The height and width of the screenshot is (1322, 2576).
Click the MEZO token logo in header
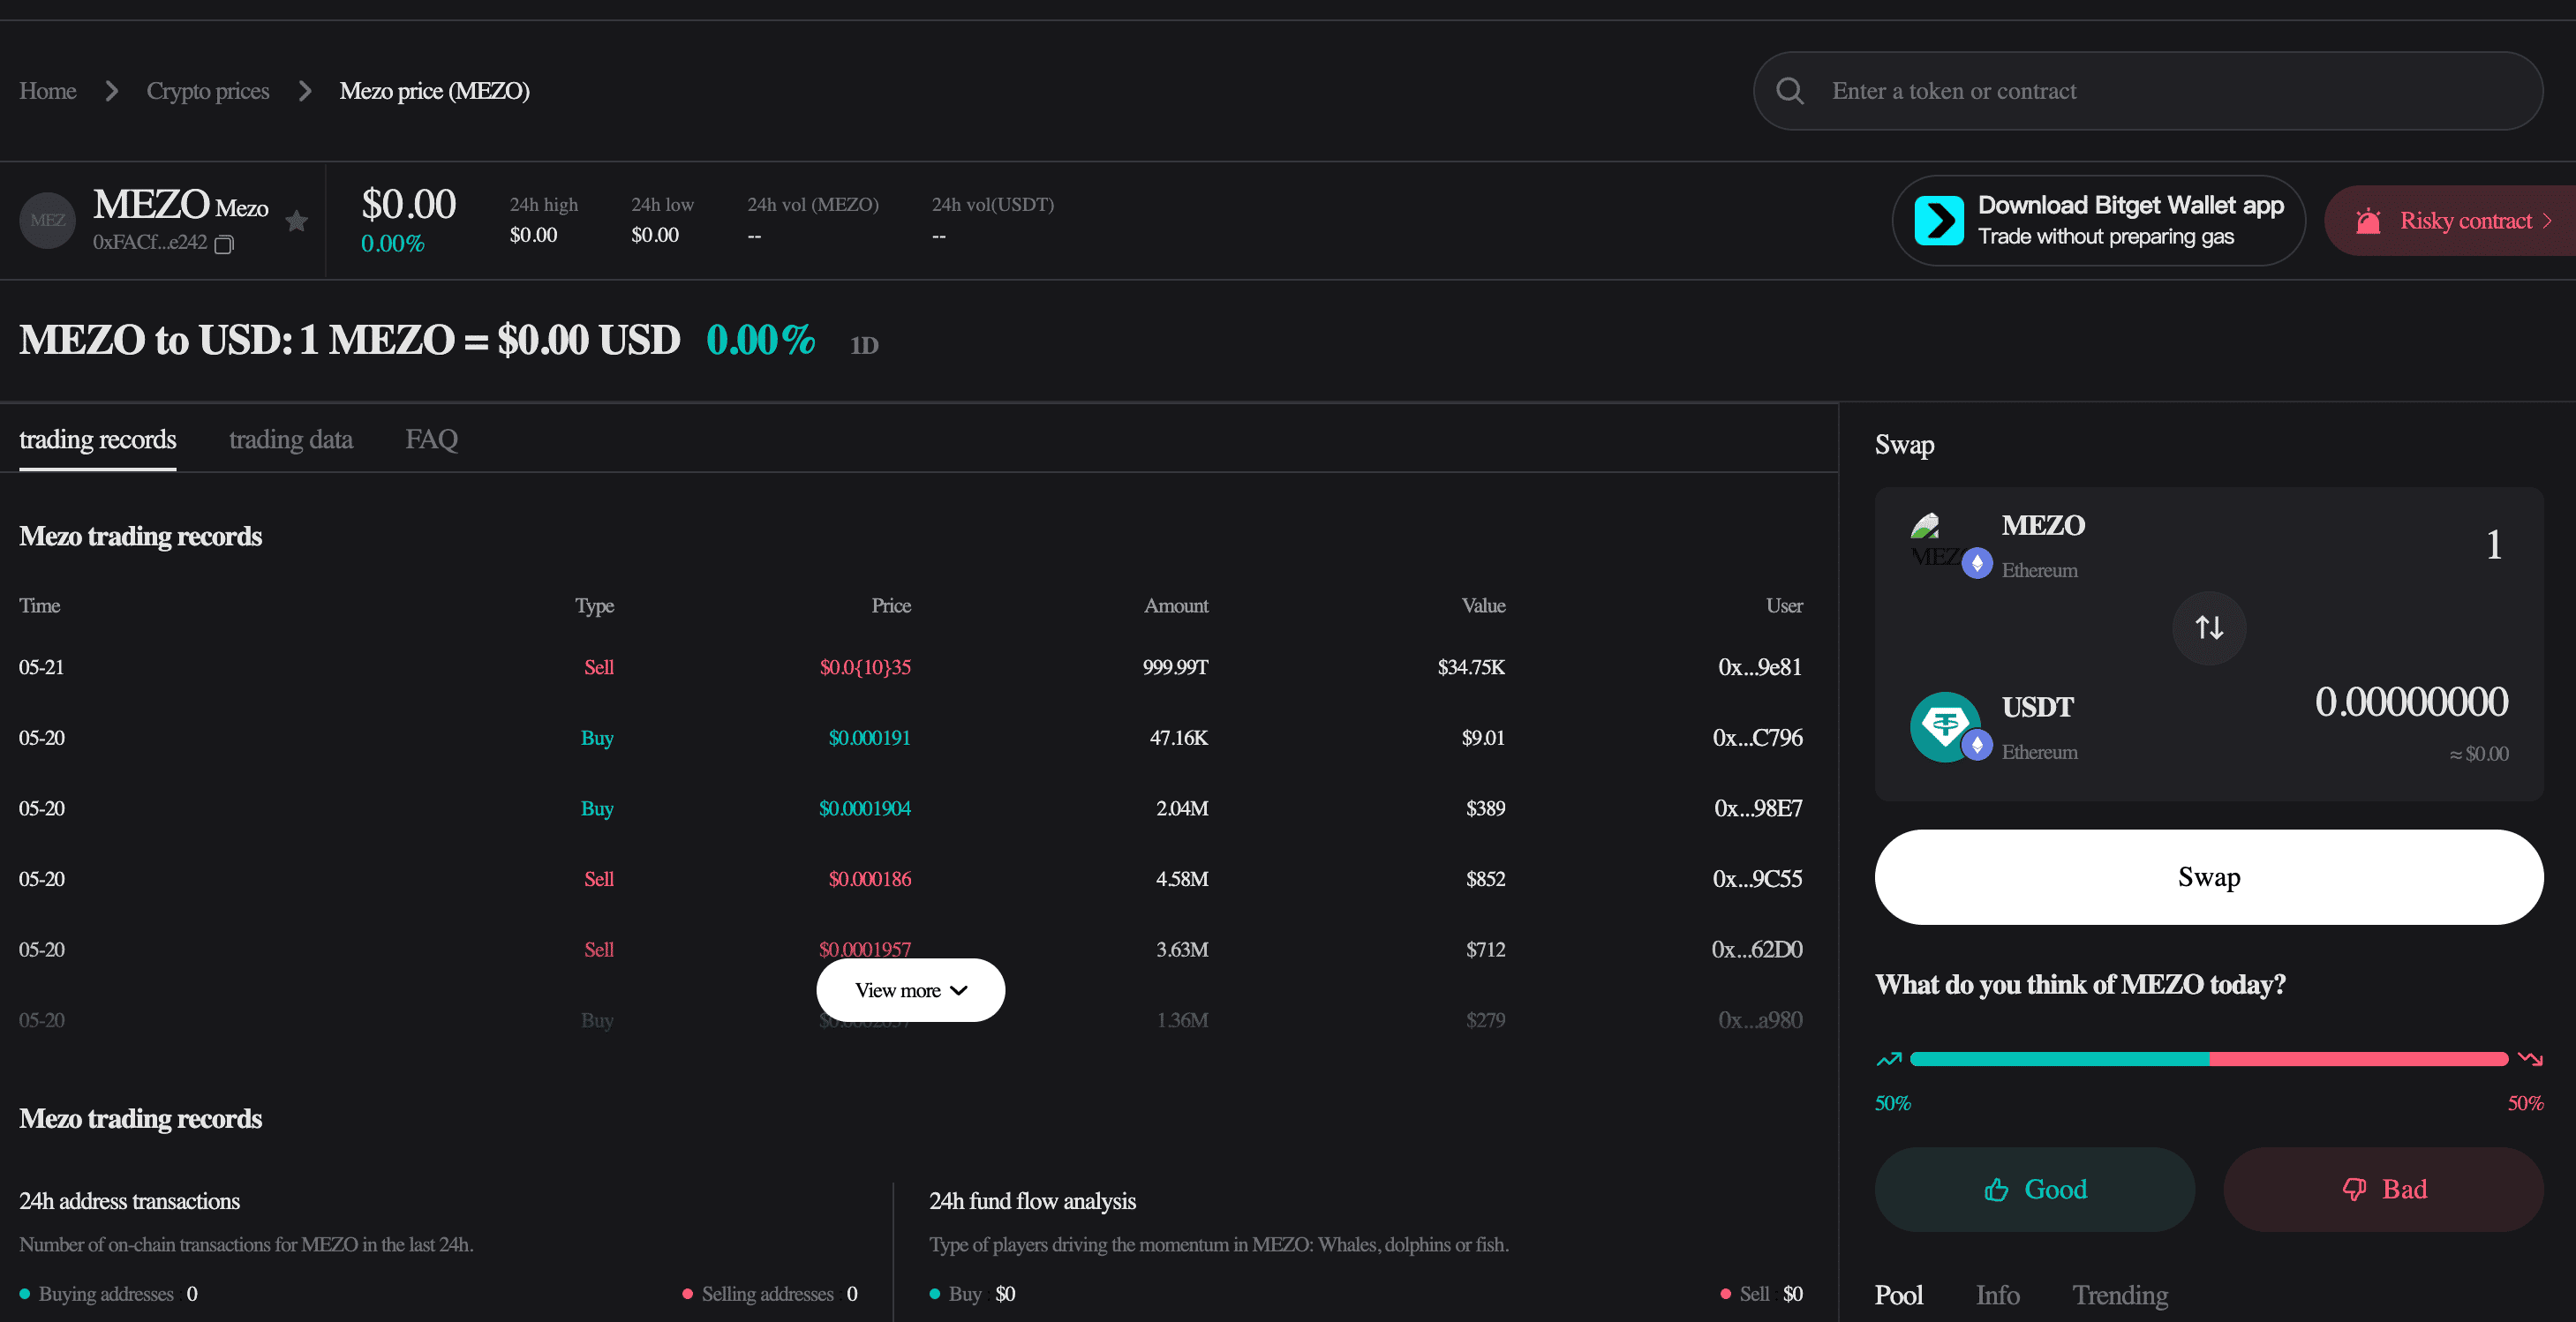[47, 220]
